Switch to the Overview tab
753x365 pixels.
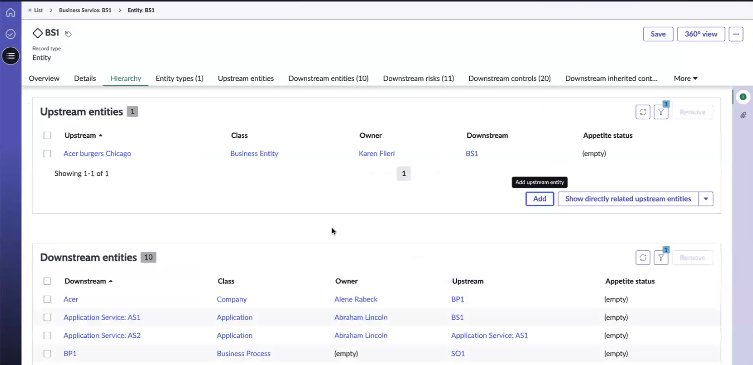pos(44,78)
